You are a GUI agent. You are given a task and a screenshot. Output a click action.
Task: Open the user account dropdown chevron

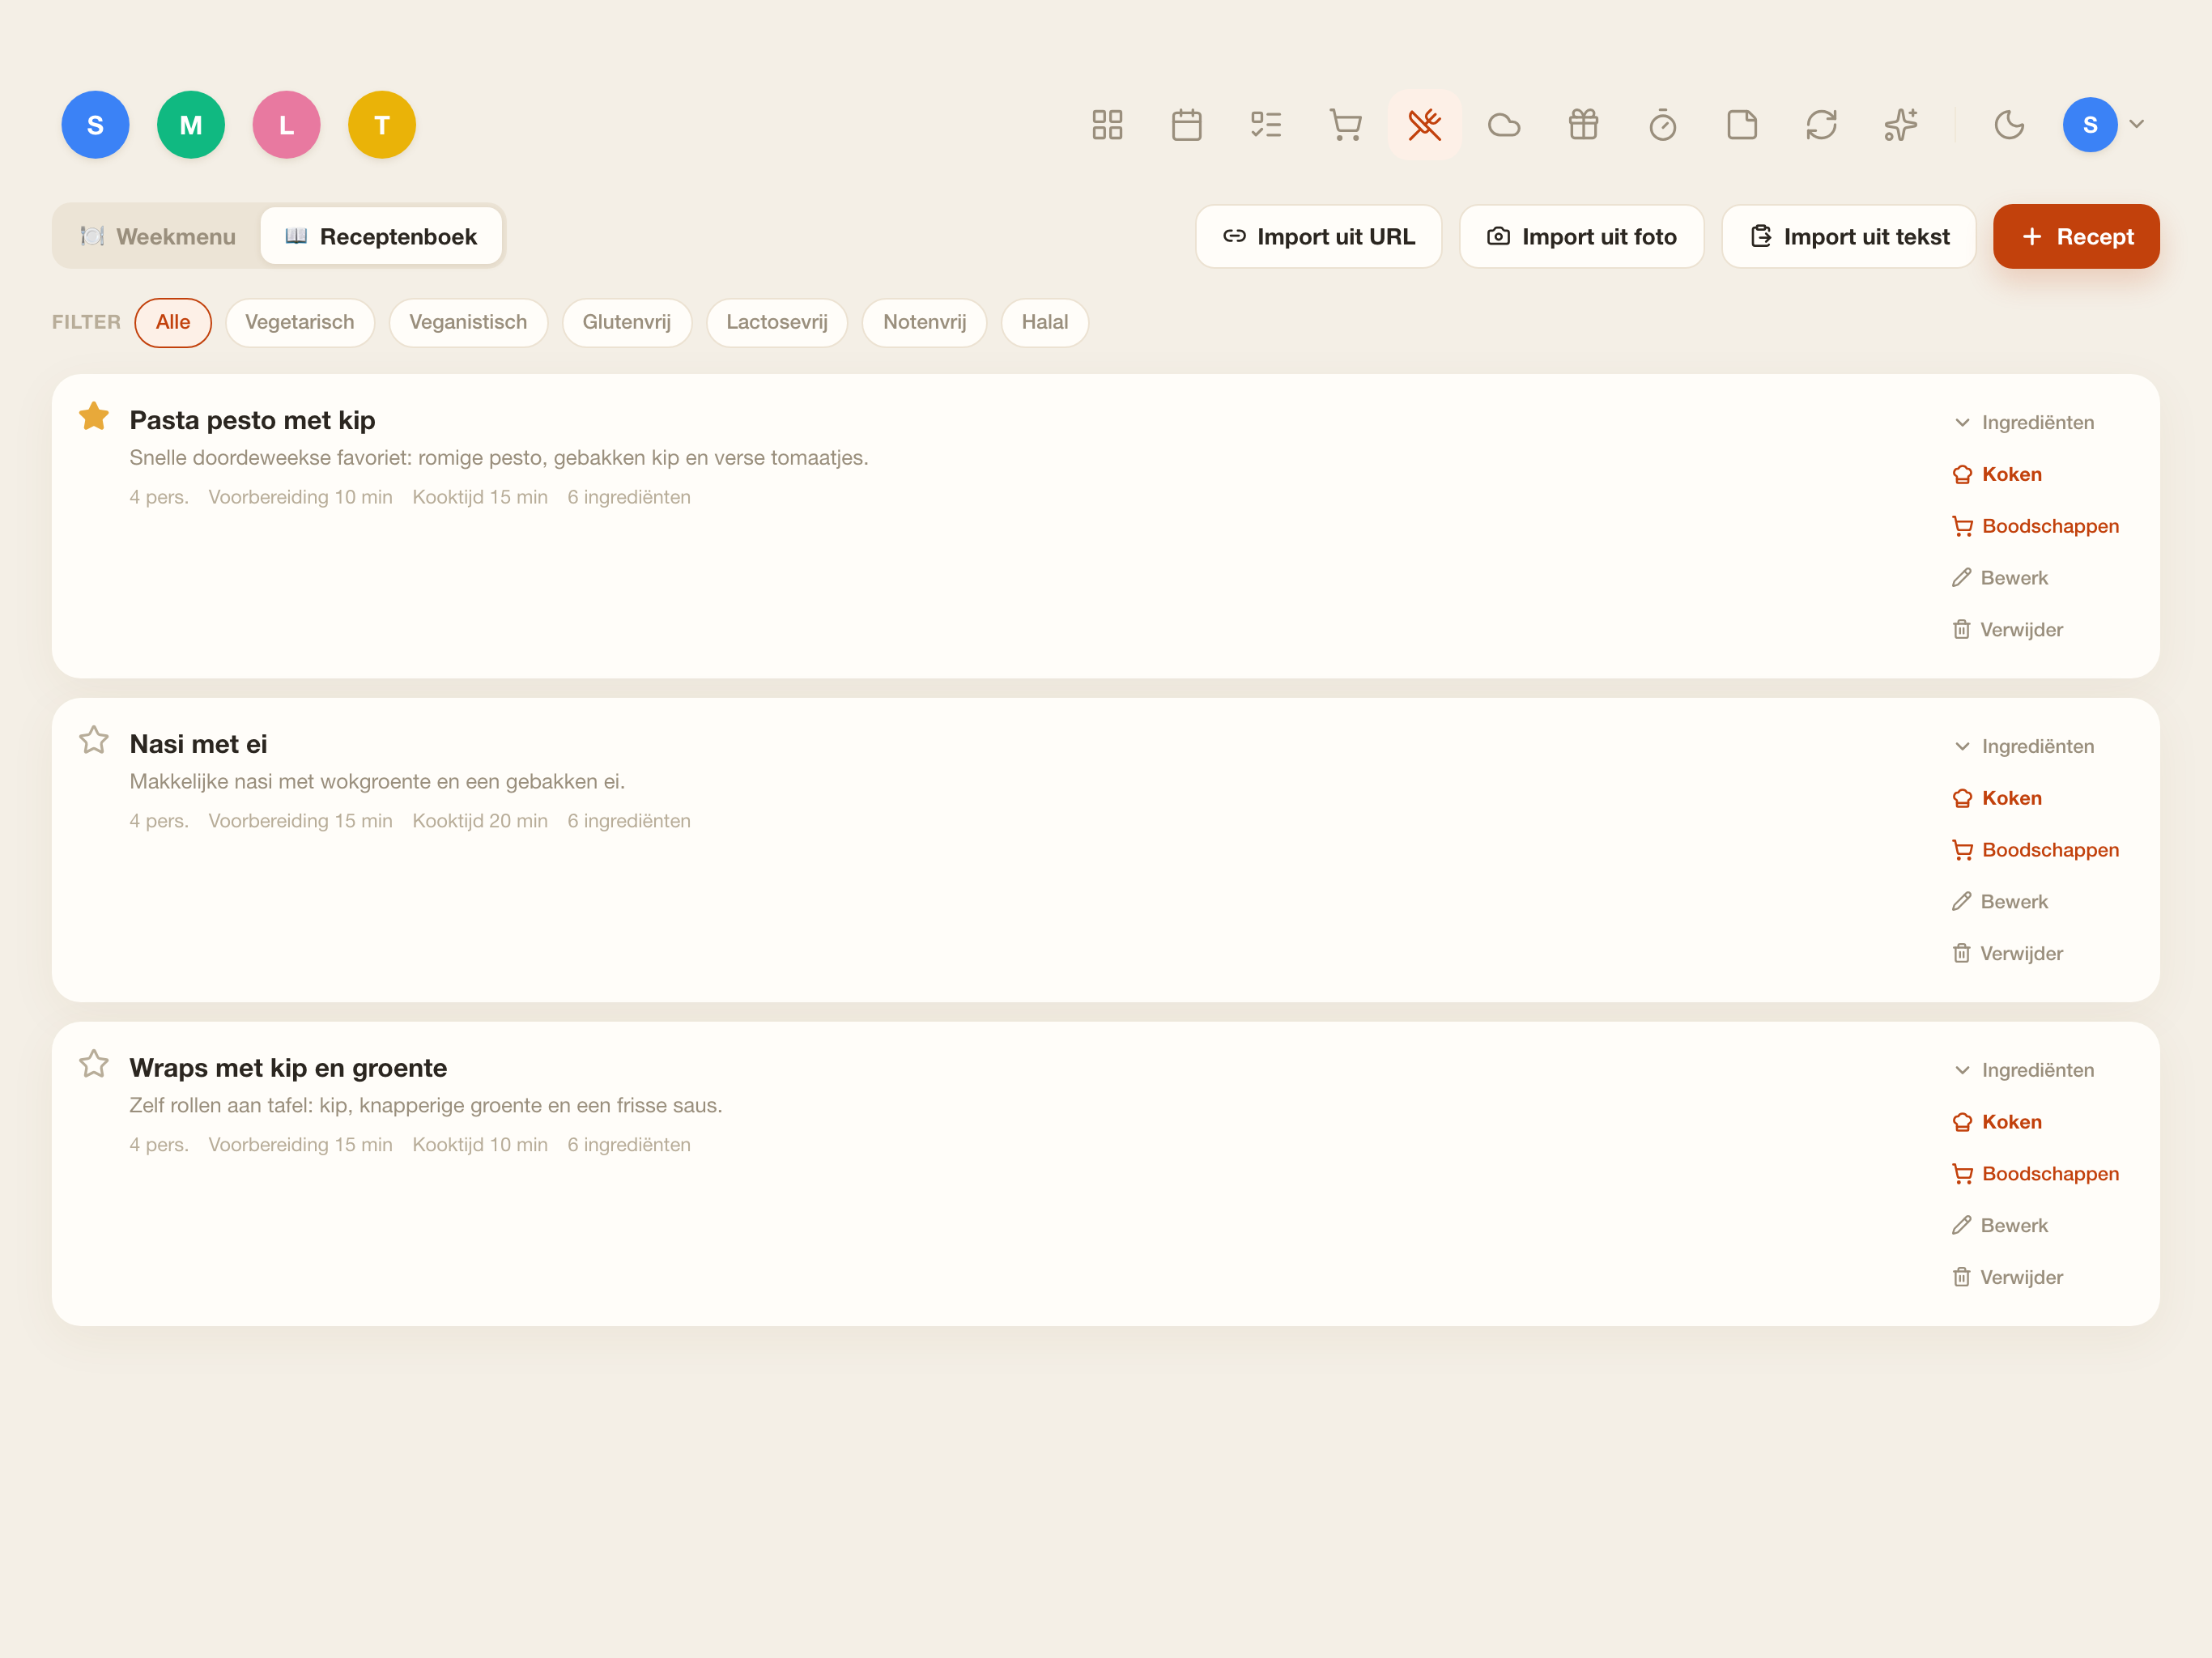(2137, 125)
